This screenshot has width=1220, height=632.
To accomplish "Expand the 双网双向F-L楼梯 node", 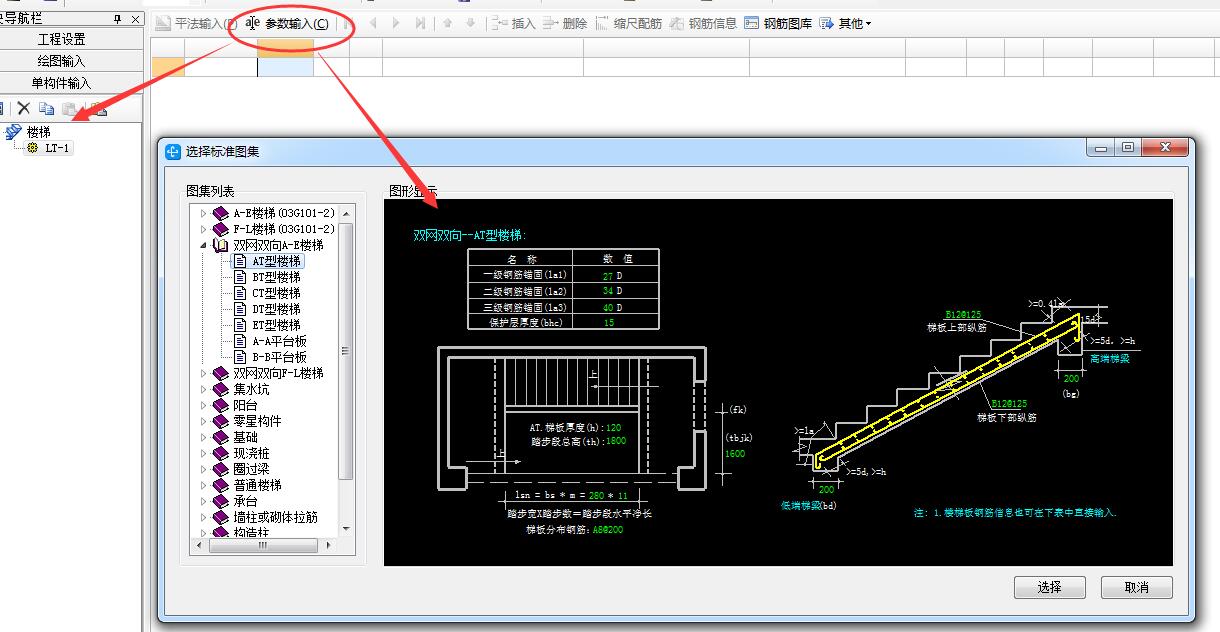I will [x=204, y=373].
